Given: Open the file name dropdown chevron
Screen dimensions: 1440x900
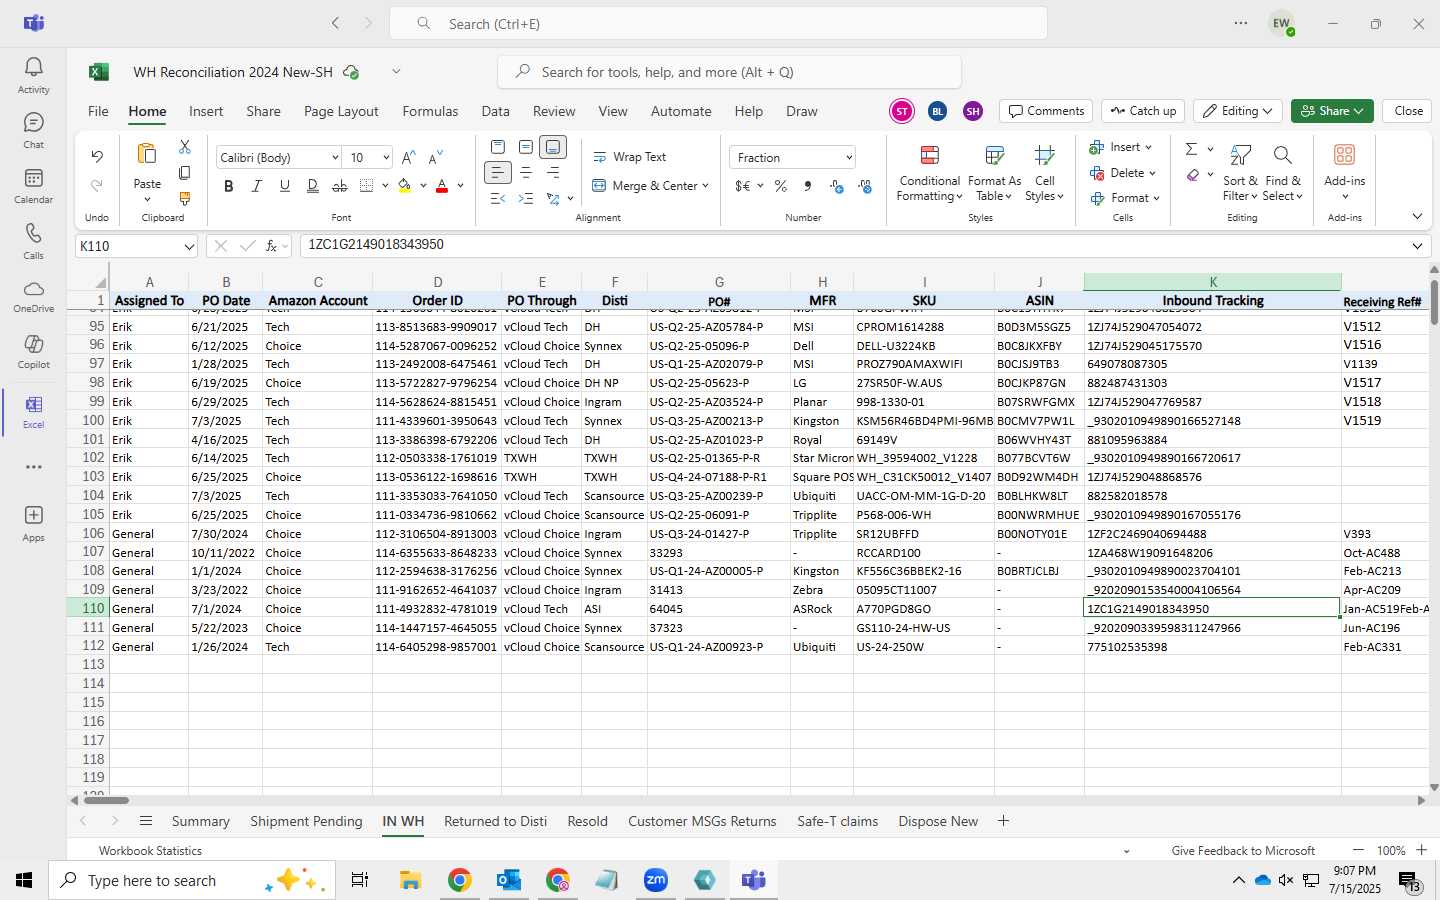Looking at the screenshot, I should coord(396,72).
